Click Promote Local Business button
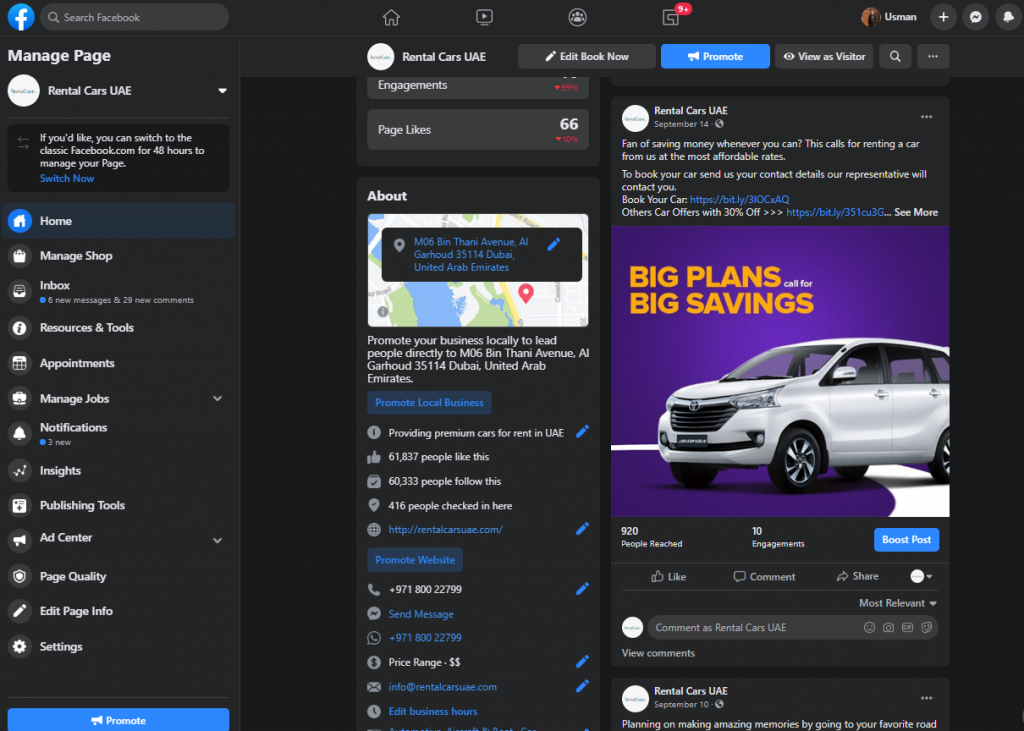 (x=429, y=402)
